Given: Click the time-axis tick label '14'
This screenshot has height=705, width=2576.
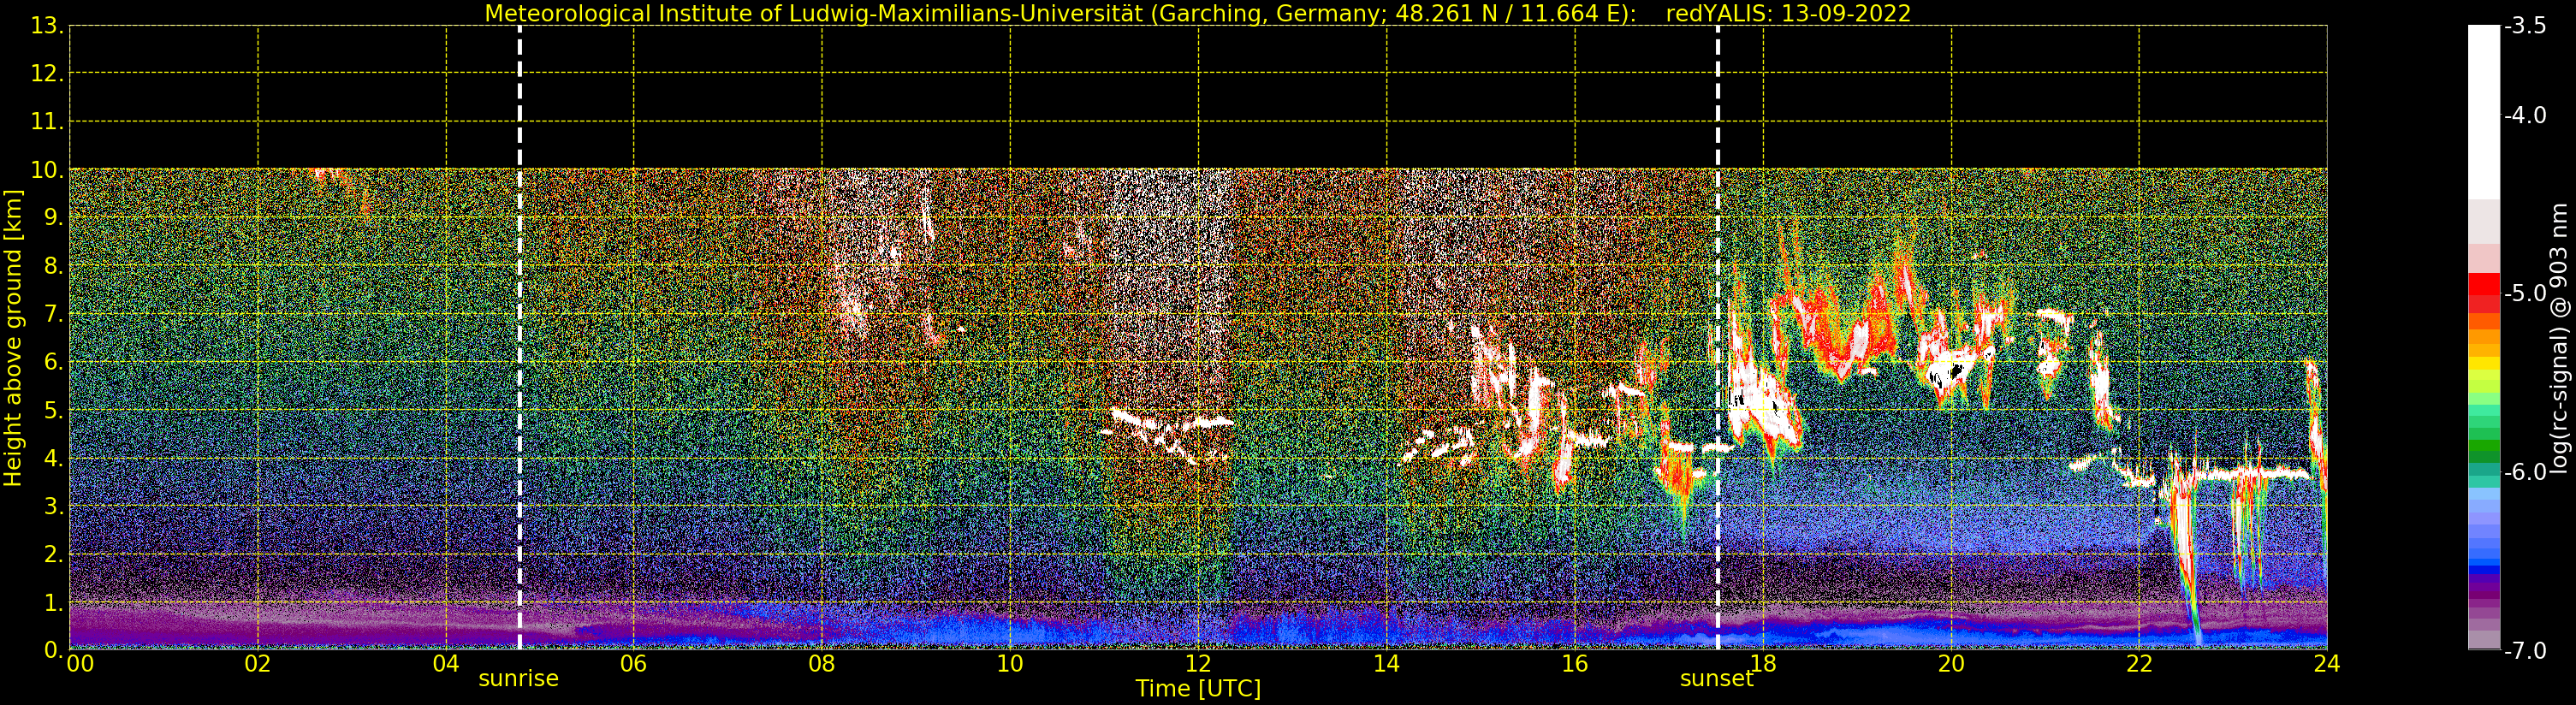Looking at the screenshot, I should pos(1386,664).
